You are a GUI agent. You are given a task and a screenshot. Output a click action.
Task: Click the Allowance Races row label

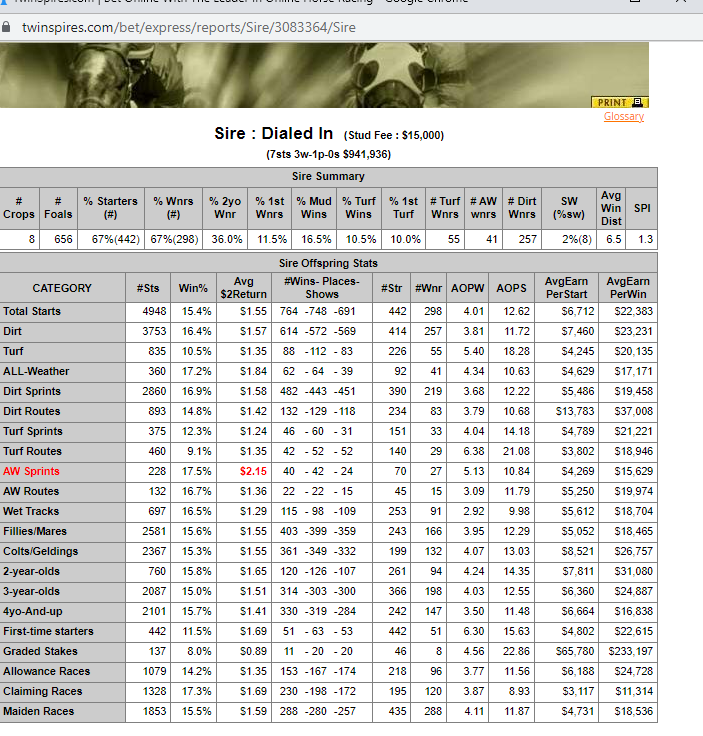tap(46, 671)
